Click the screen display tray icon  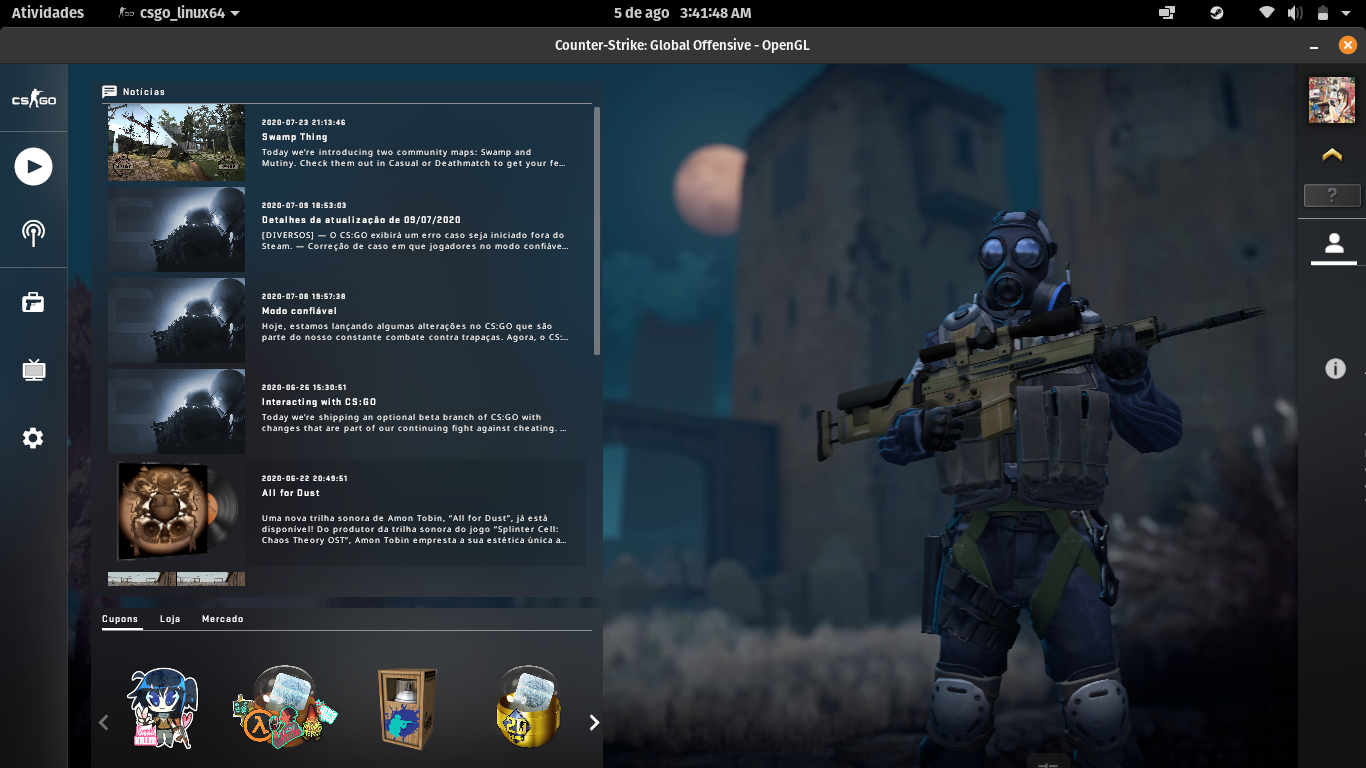click(x=1166, y=13)
